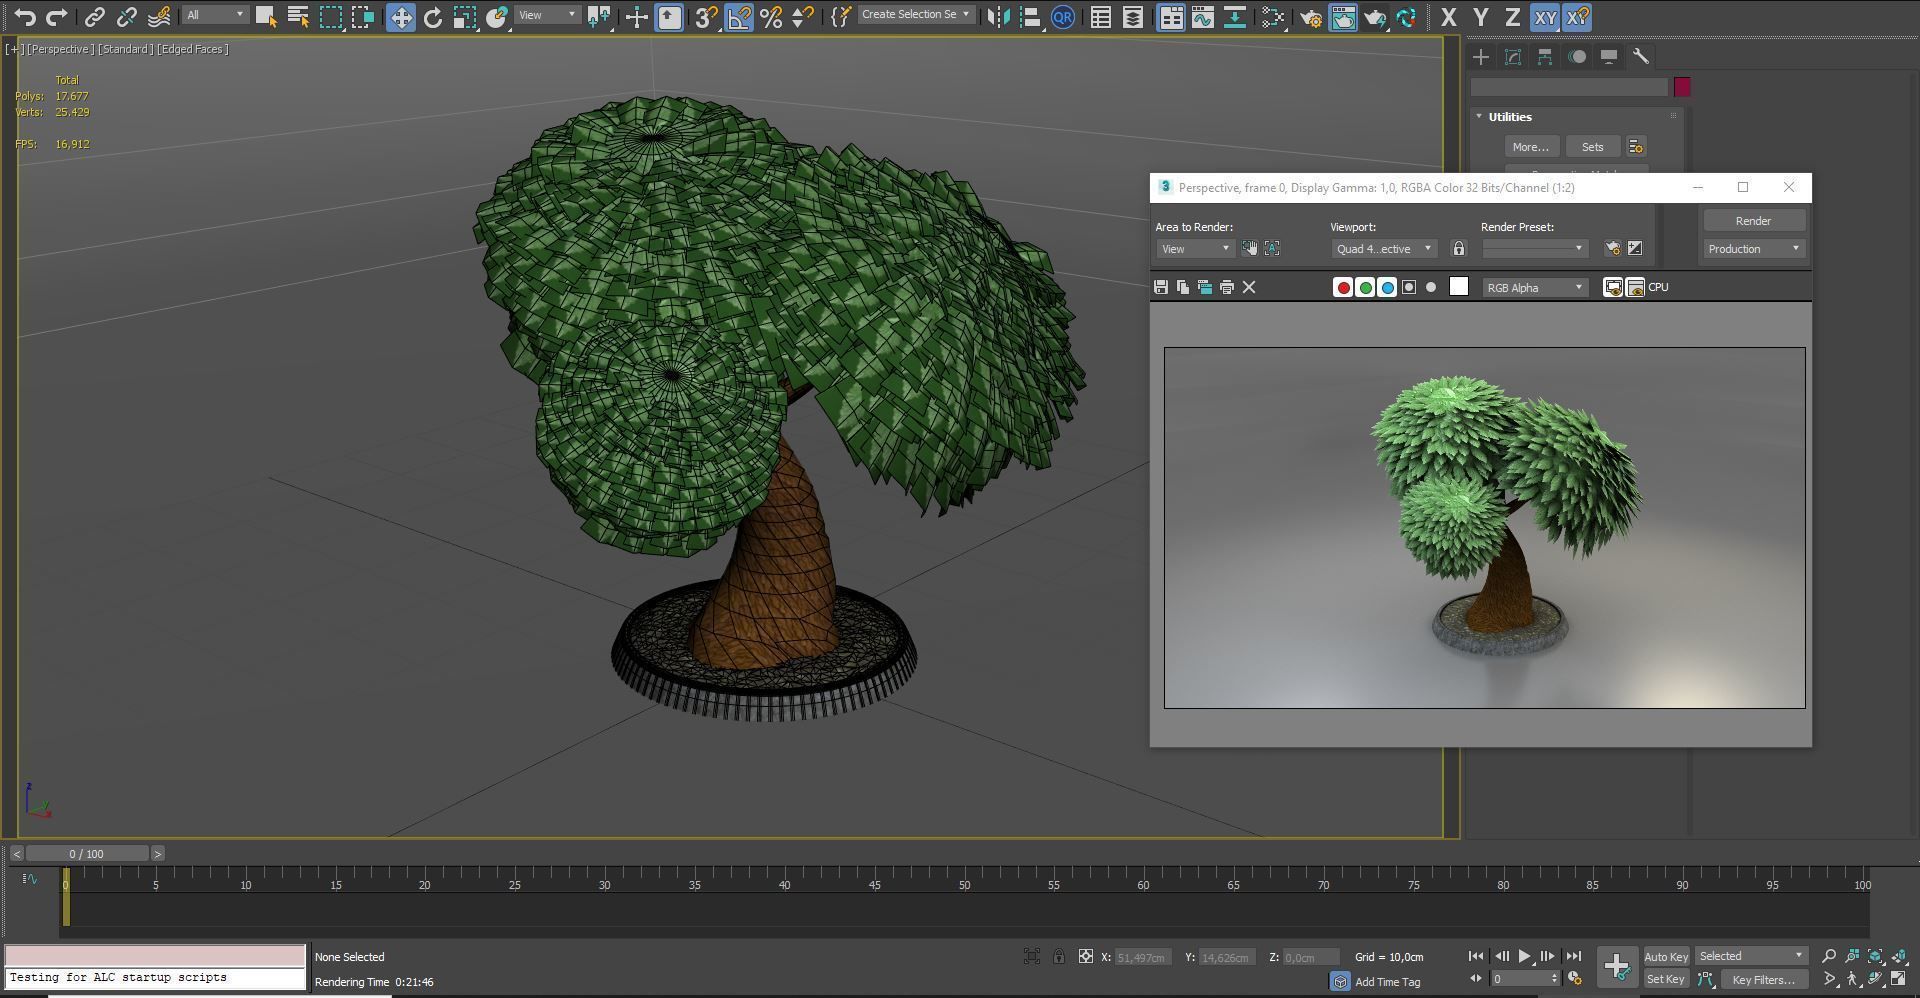Activate the Select and Scale tool
This screenshot has height=998, width=1920.
click(464, 17)
